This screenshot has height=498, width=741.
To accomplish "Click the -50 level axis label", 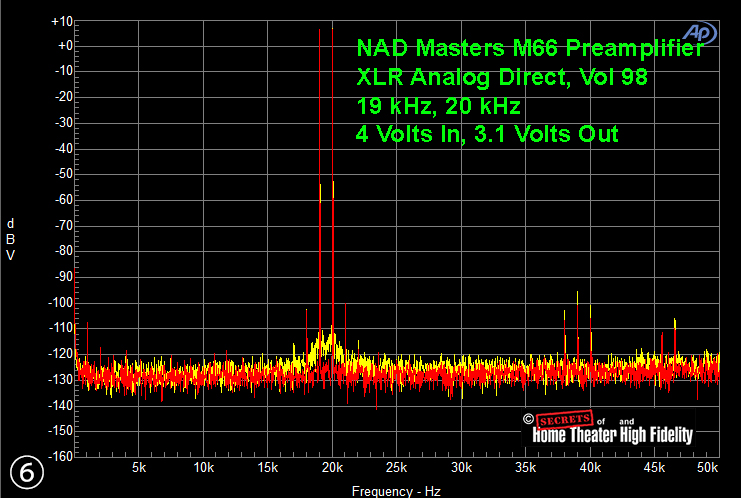I will click(x=63, y=174).
